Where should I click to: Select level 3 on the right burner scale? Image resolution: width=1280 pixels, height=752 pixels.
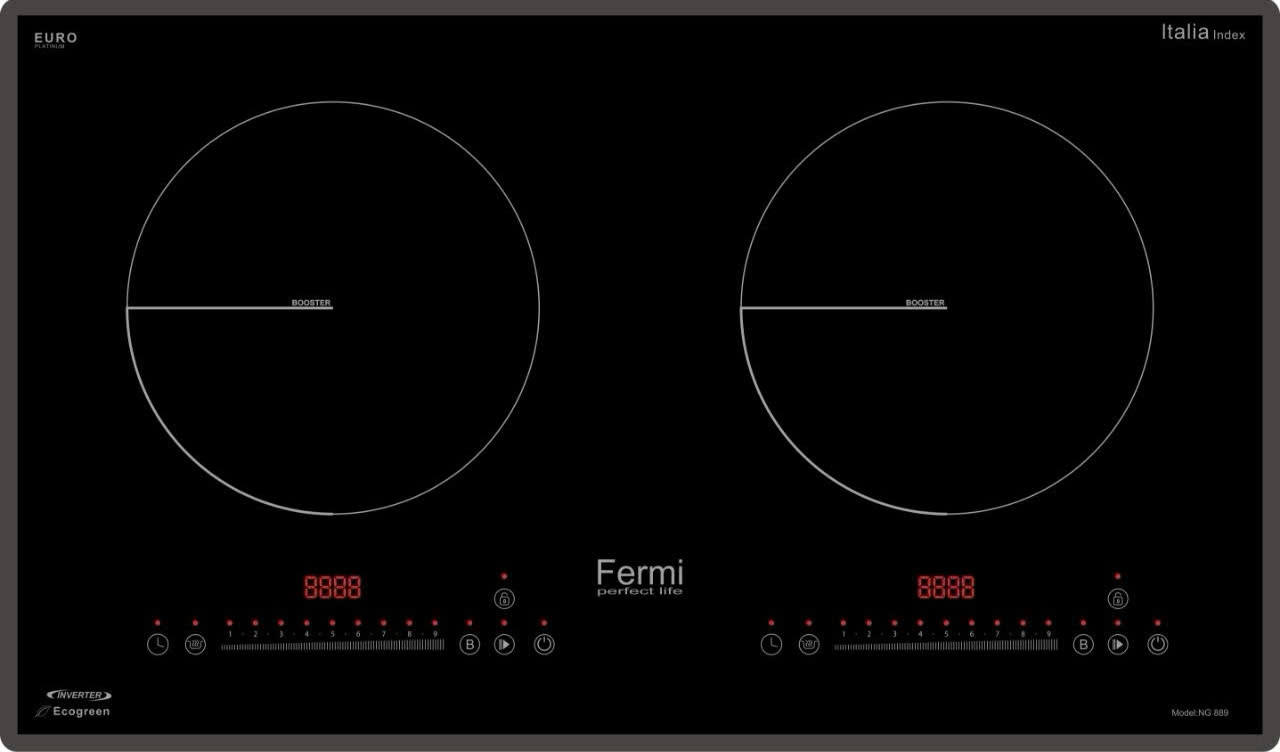(x=894, y=634)
